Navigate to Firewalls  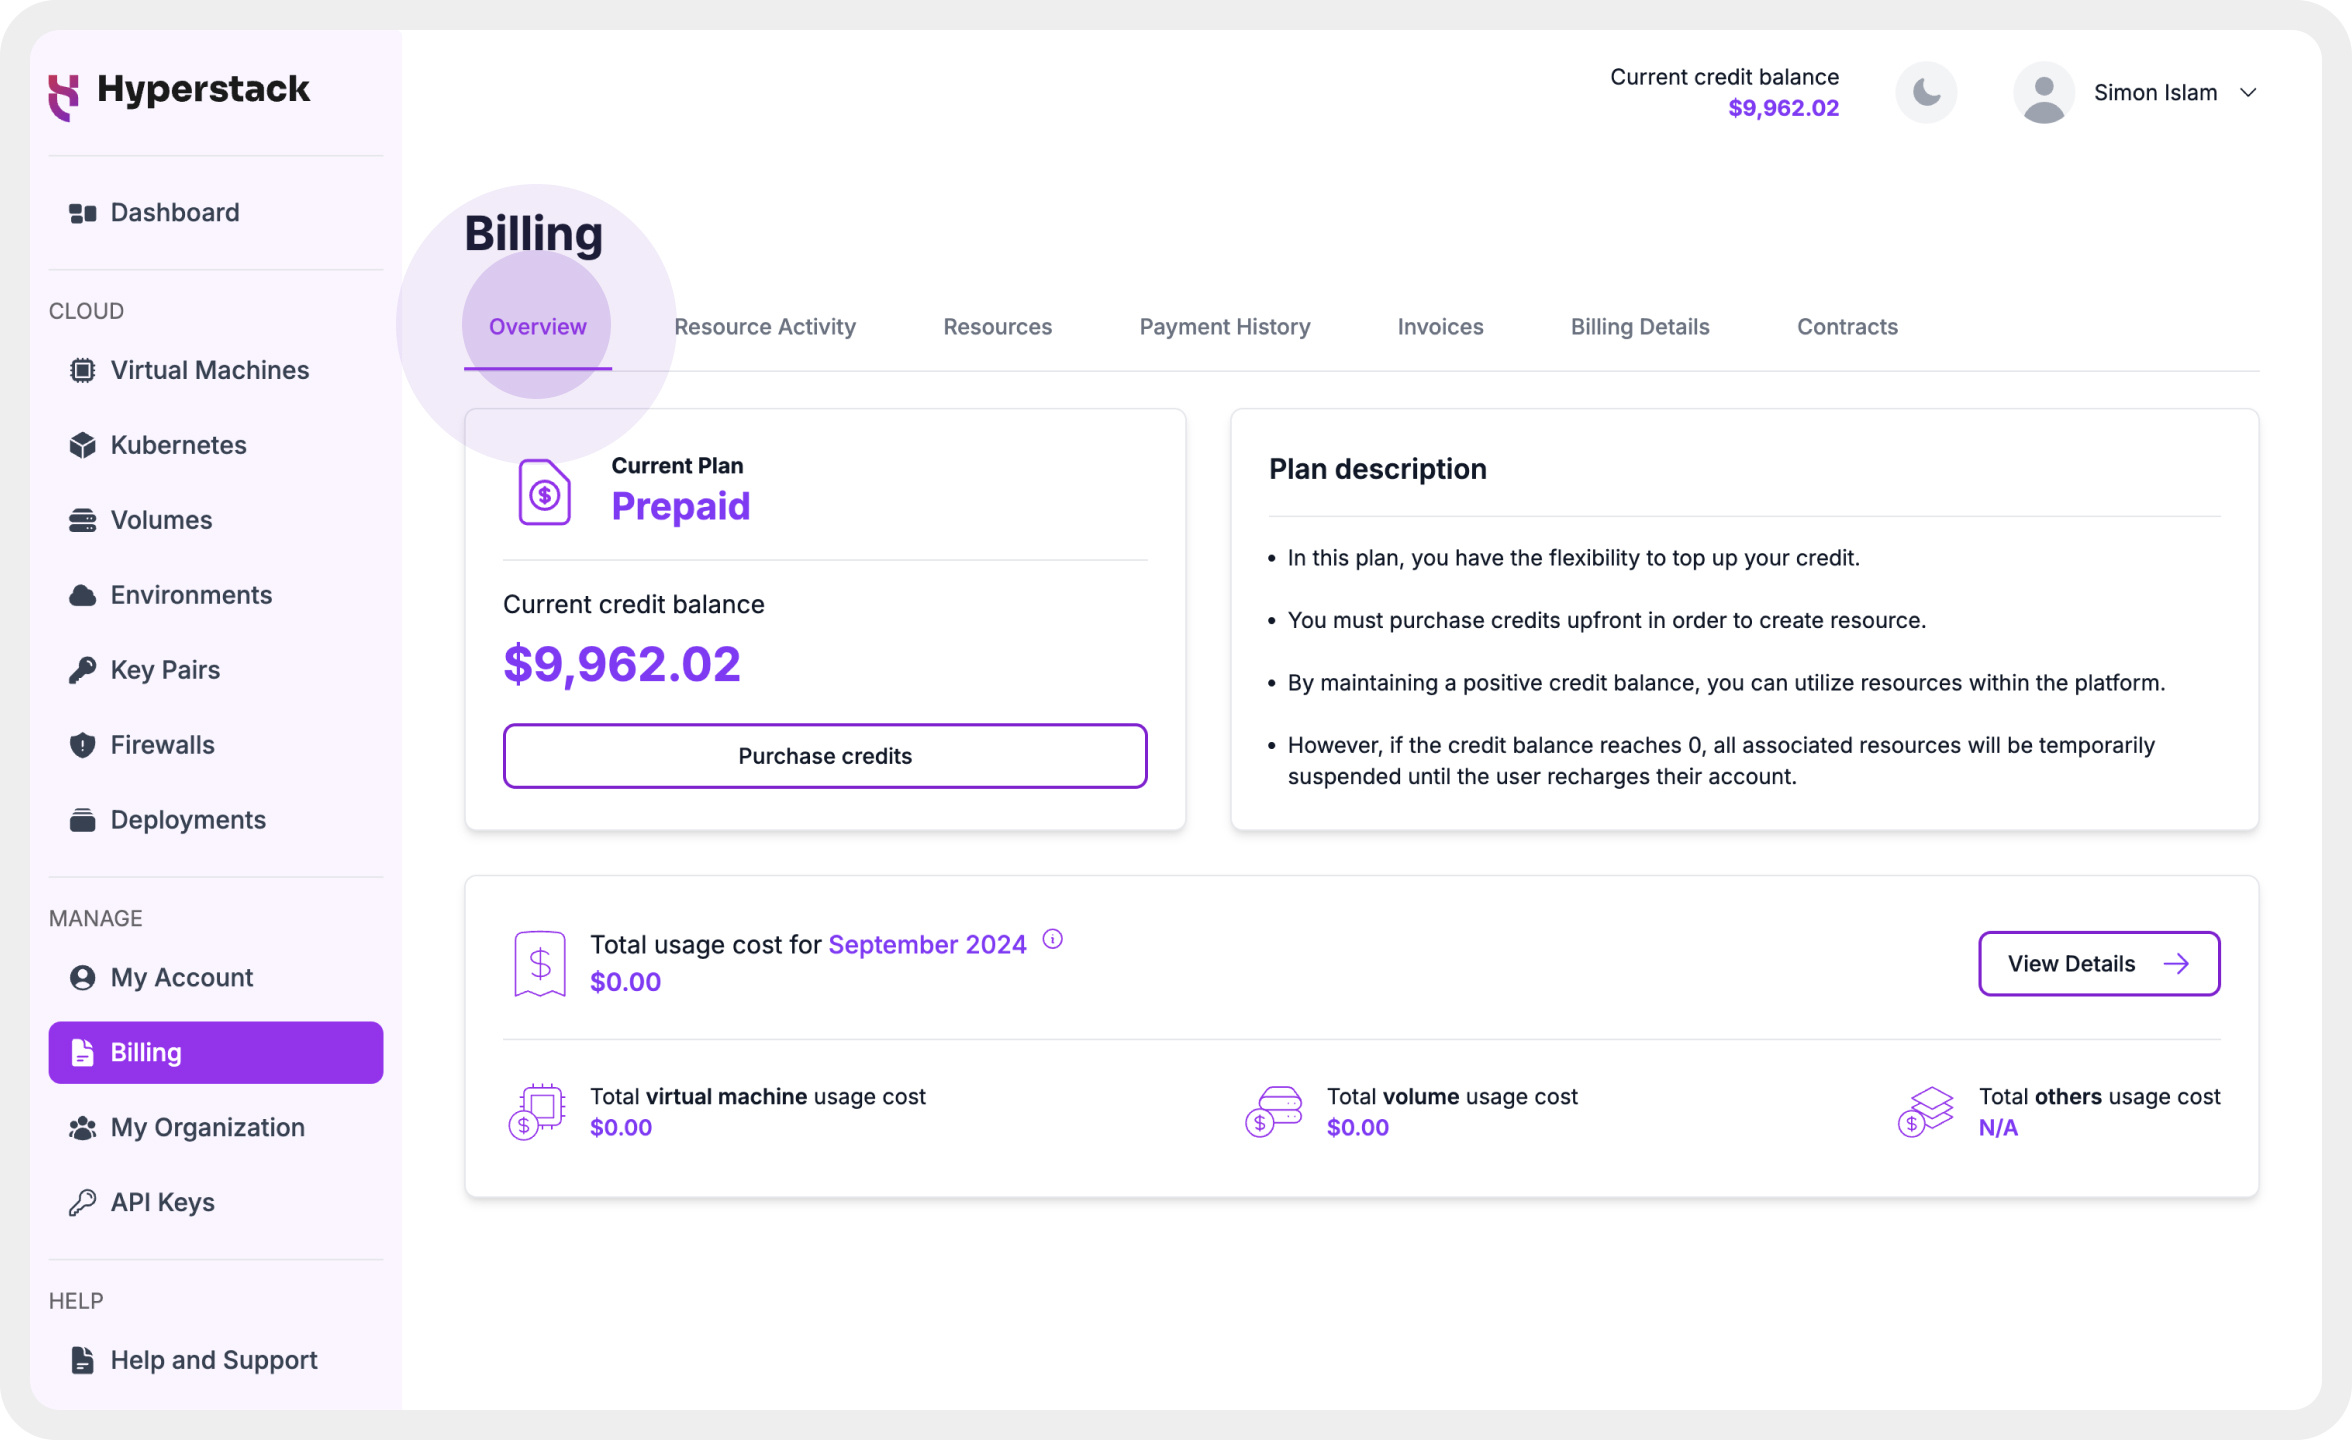[215, 745]
